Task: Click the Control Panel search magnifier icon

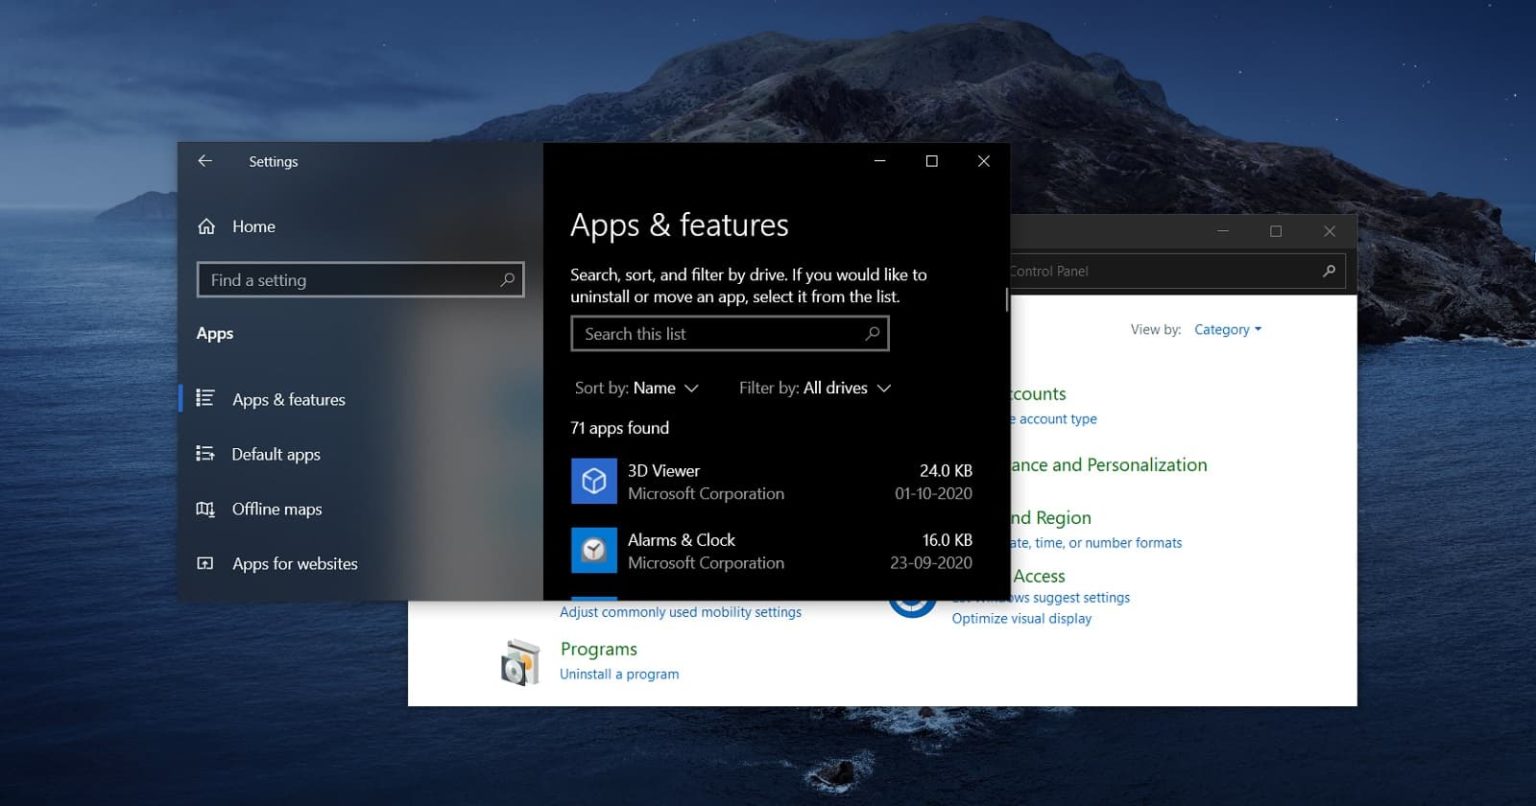Action: pyautogui.click(x=1329, y=270)
